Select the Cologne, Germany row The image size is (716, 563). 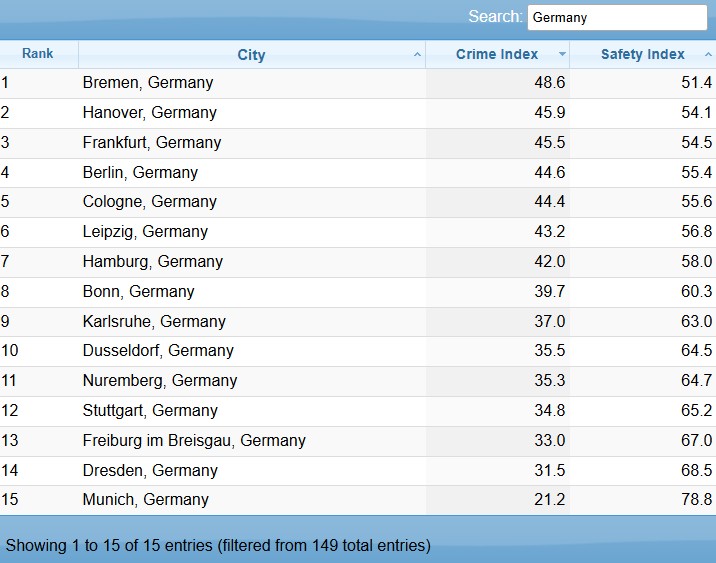[x=358, y=202]
